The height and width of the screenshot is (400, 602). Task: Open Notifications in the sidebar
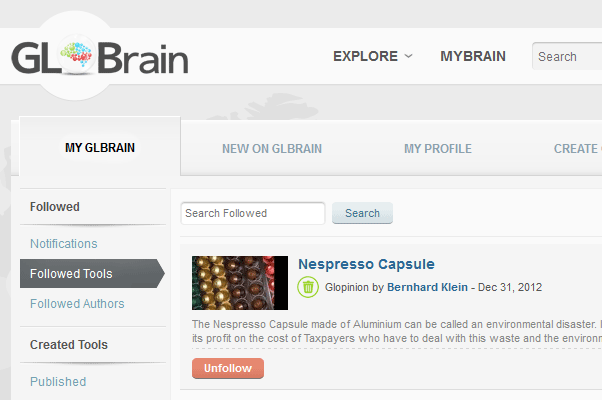(x=64, y=243)
